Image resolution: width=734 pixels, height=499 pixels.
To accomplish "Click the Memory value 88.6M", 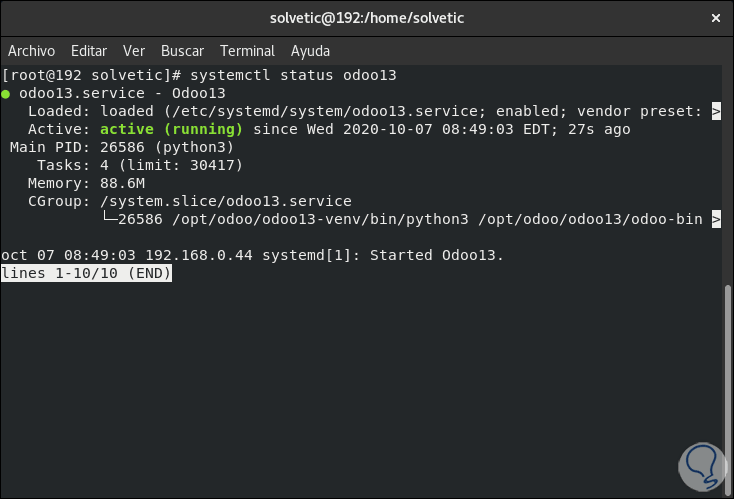I will click(x=123, y=183).
